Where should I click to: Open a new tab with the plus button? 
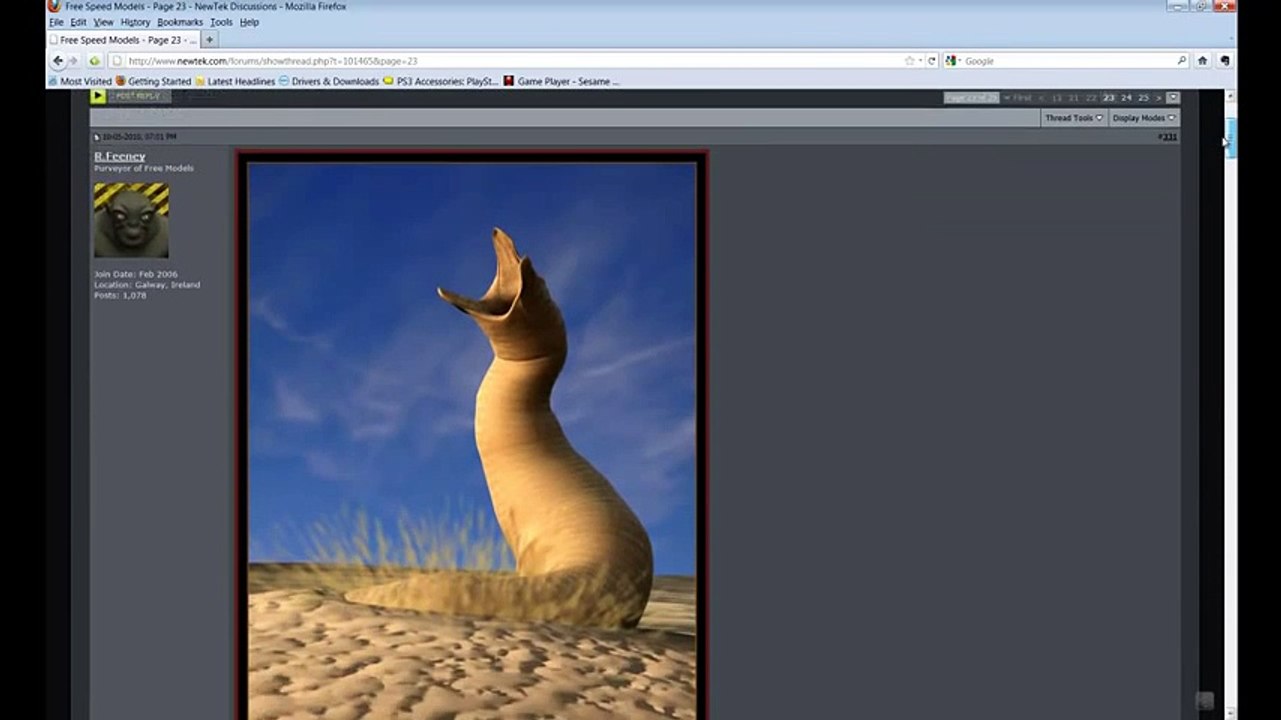tap(209, 40)
